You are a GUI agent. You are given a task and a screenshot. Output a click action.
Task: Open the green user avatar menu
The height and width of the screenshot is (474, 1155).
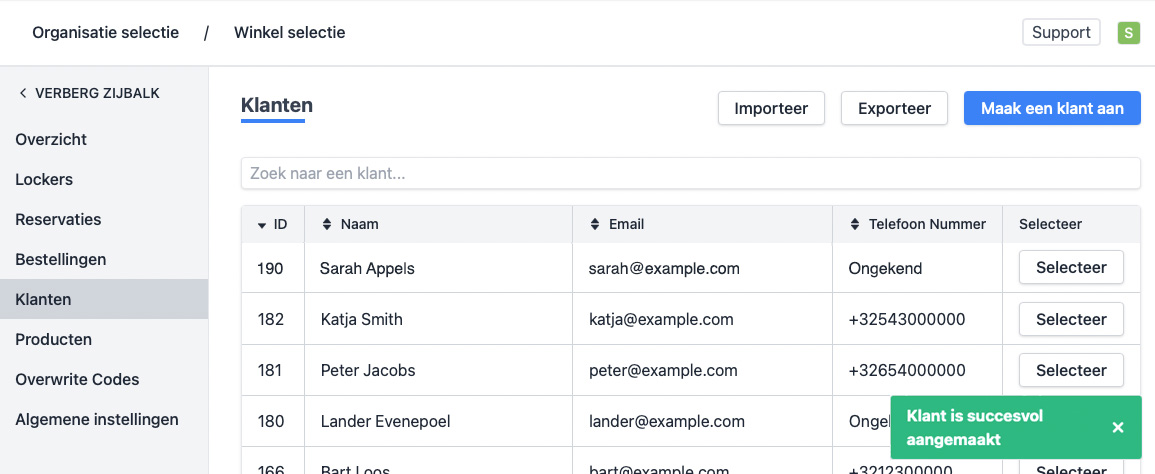click(1128, 33)
